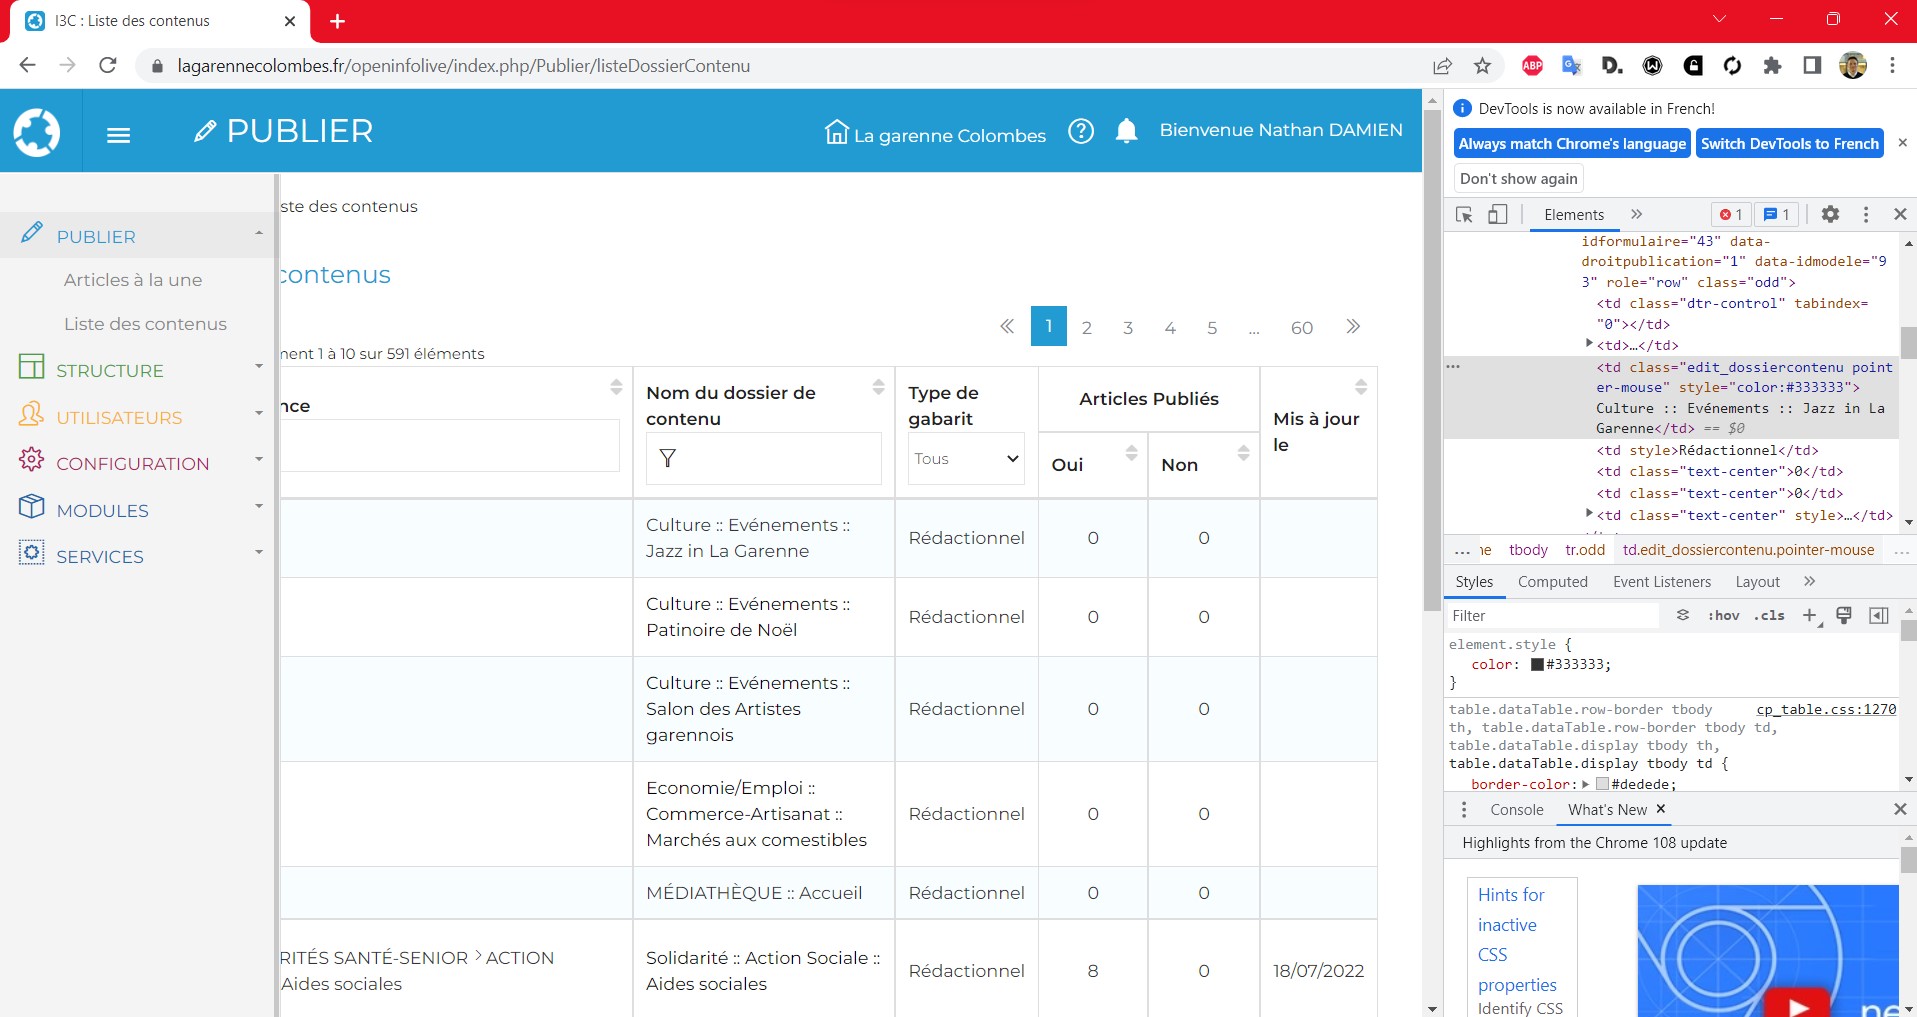Click the La garenne Colombes home icon

836,132
